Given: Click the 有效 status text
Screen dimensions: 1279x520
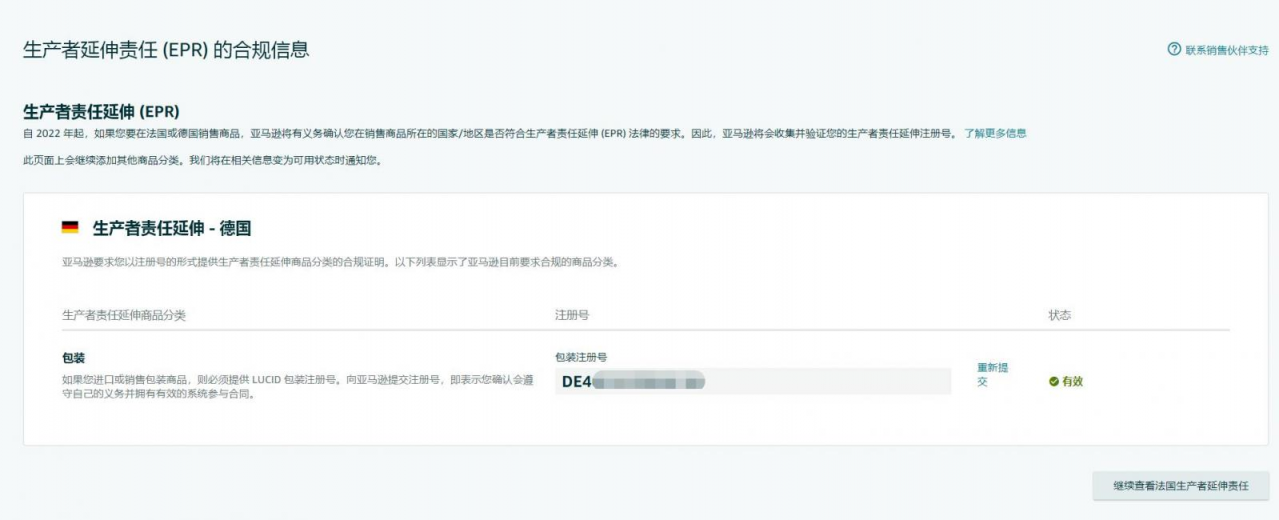Looking at the screenshot, I should tap(1072, 381).
